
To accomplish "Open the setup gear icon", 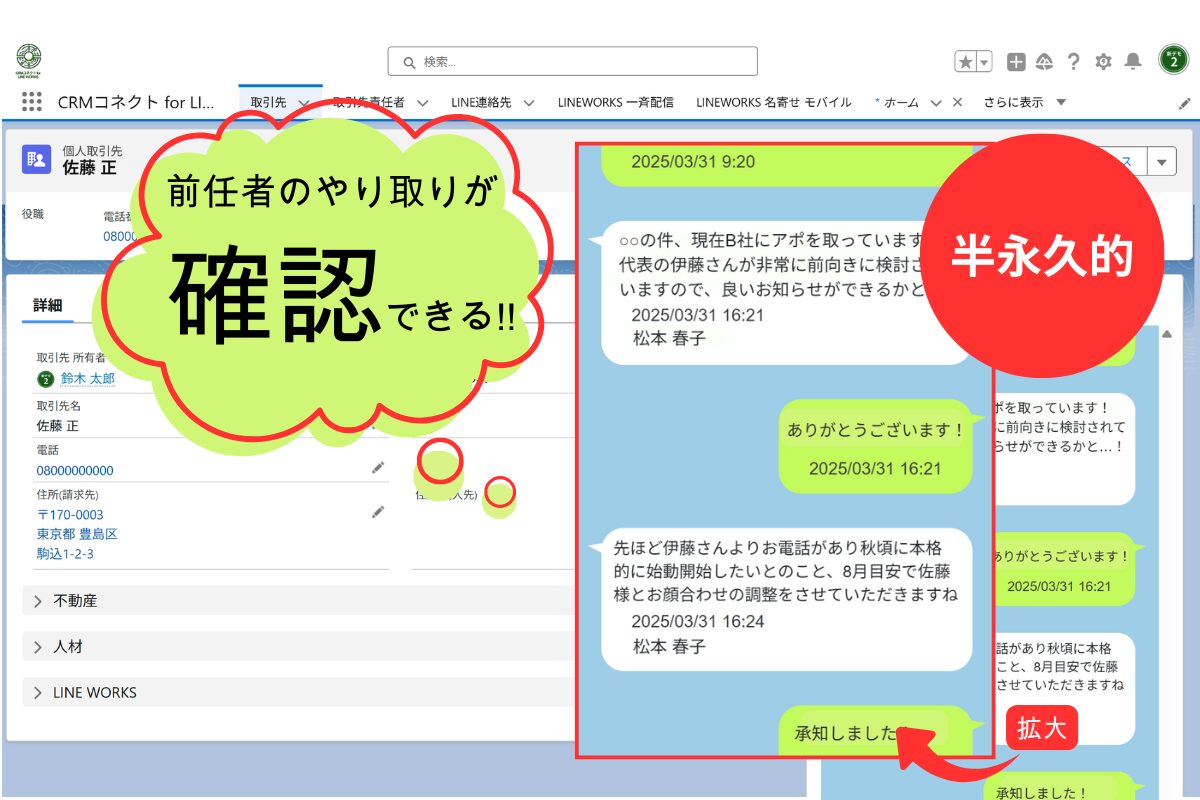I will click(x=1103, y=62).
